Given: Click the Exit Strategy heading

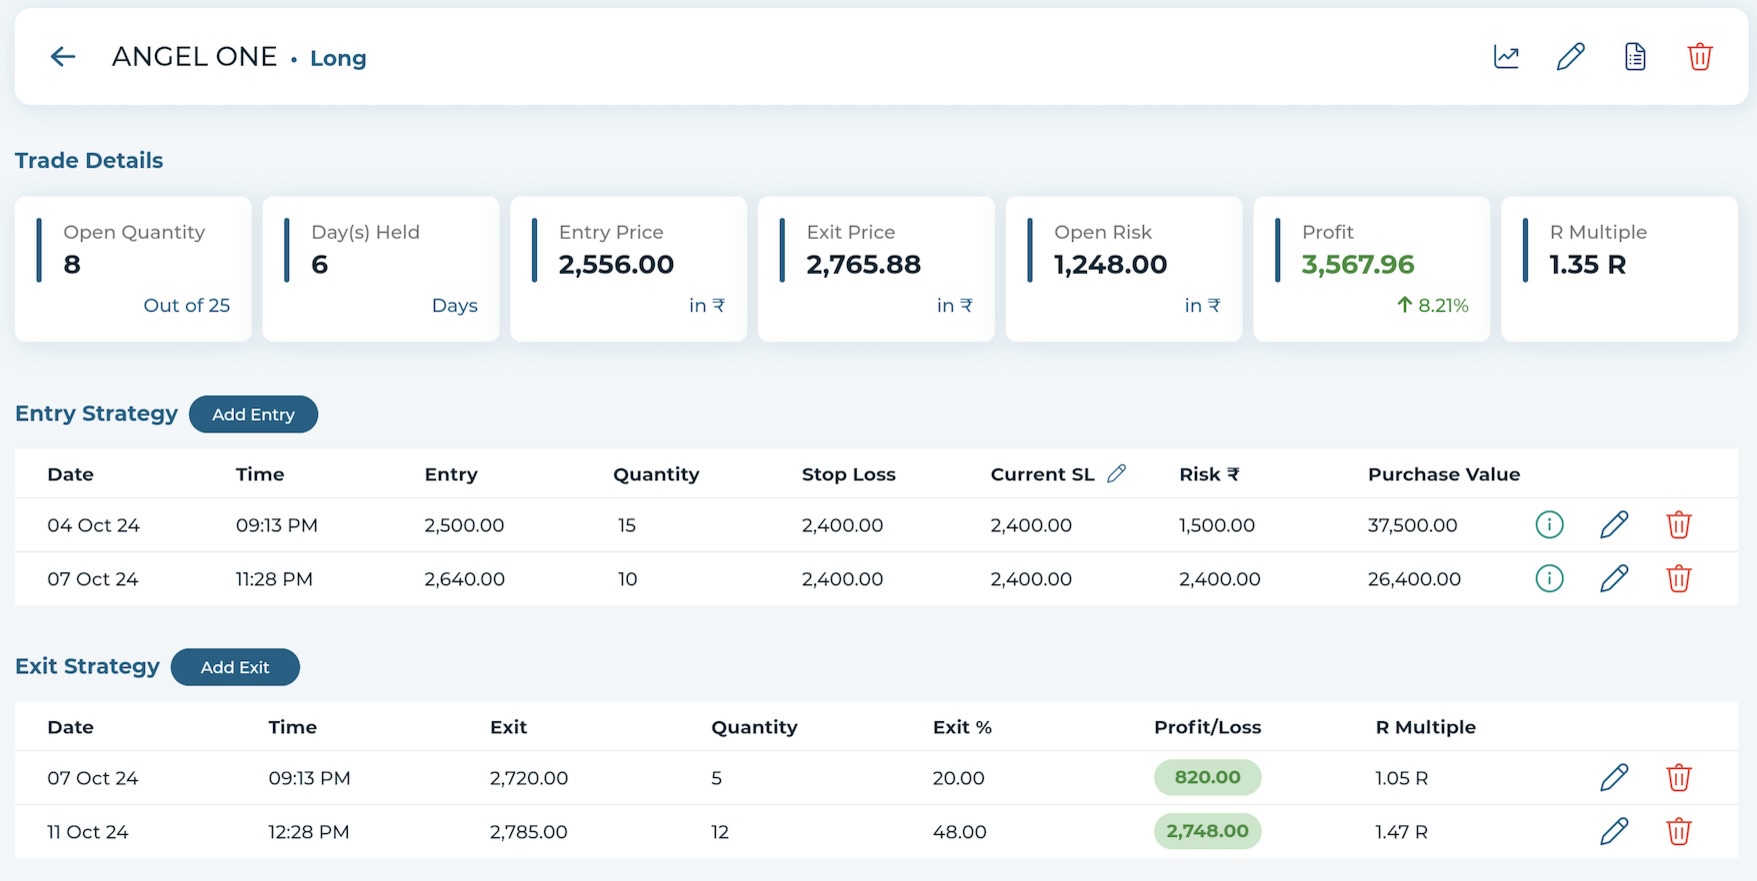Looking at the screenshot, I should coord(87,666).
